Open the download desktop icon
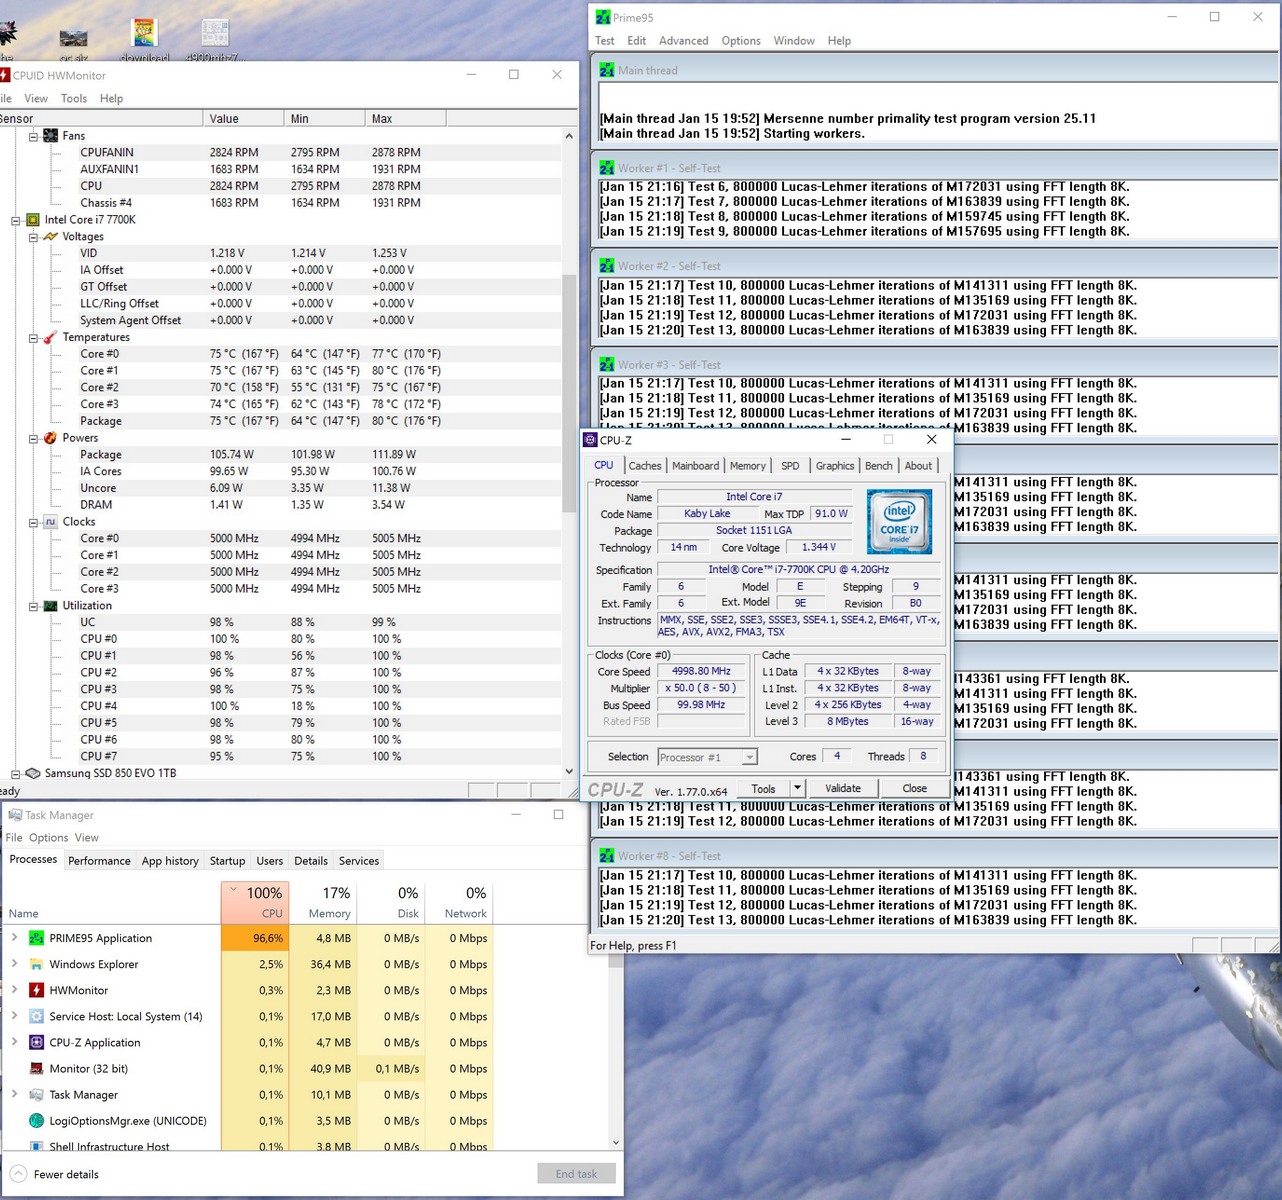The width and height of the screenshot is (1282, 1200). (x=144, y=39)
